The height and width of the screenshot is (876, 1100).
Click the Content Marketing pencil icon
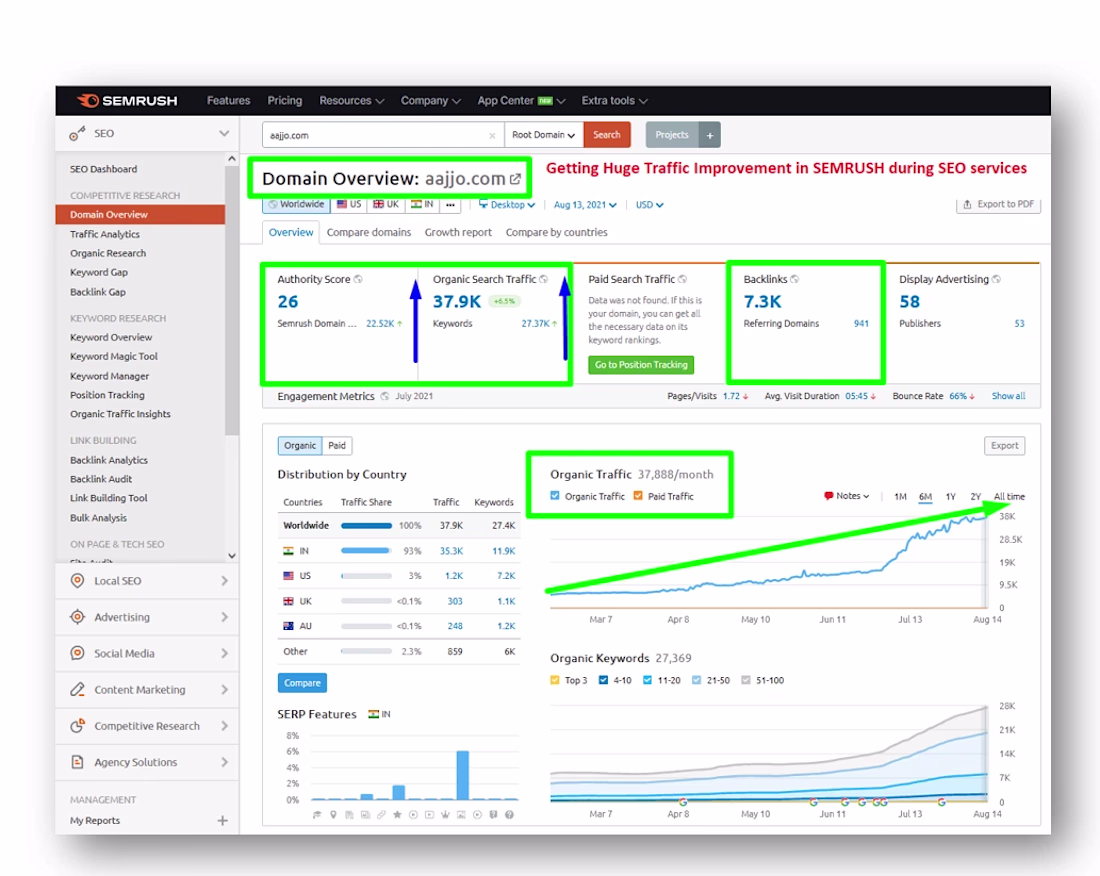click(78, 689)
